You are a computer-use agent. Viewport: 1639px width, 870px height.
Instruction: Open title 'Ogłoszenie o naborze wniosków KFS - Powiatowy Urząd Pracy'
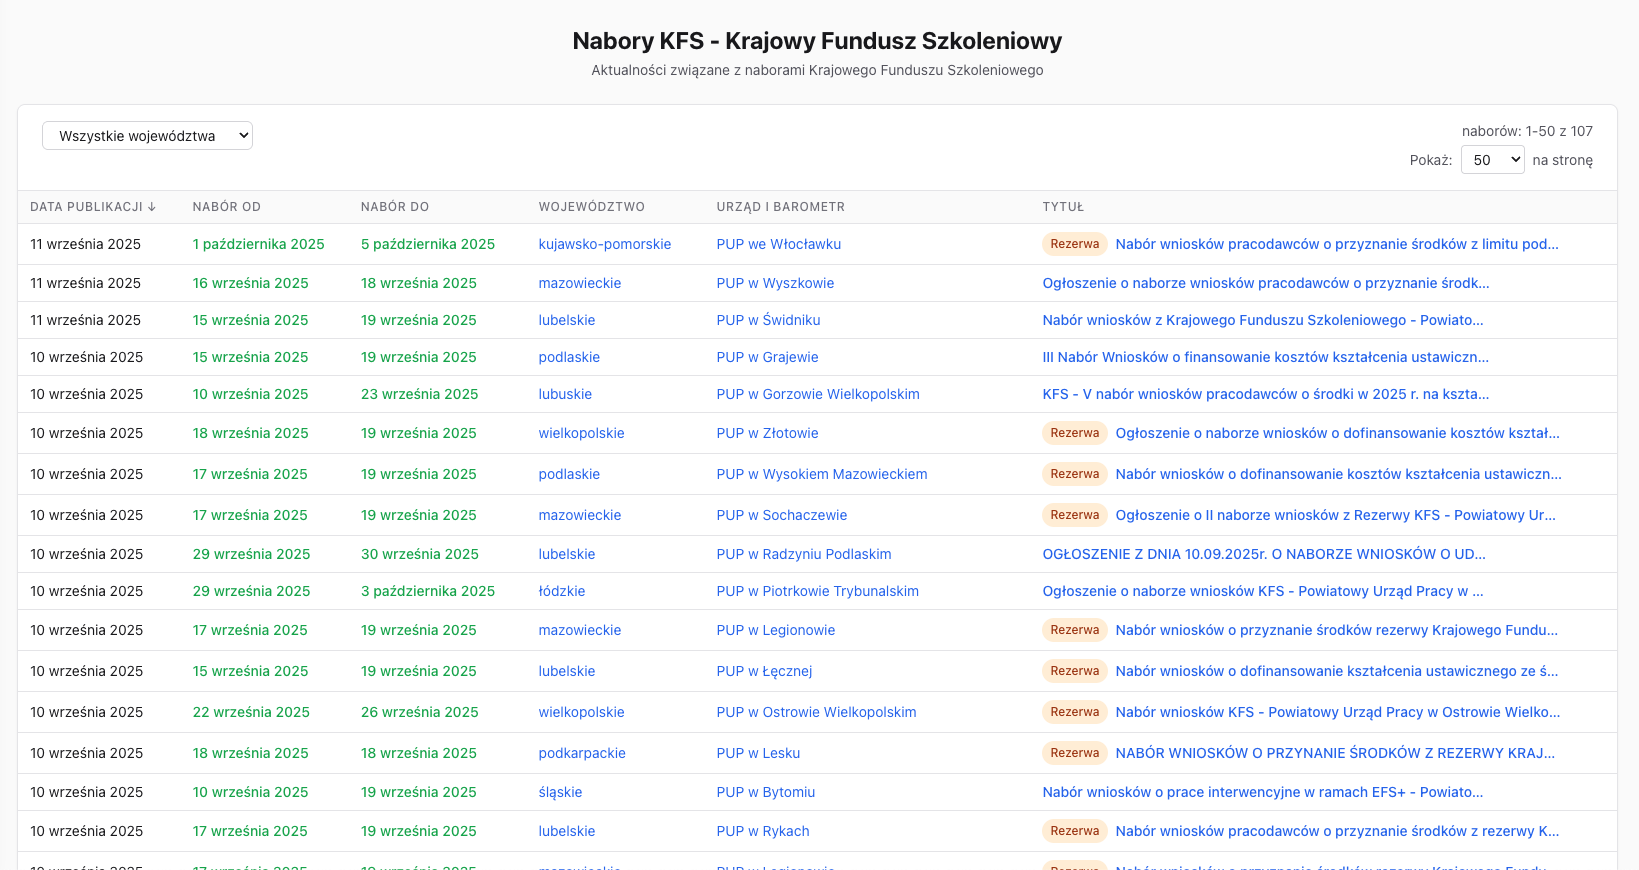[1263, 591]
